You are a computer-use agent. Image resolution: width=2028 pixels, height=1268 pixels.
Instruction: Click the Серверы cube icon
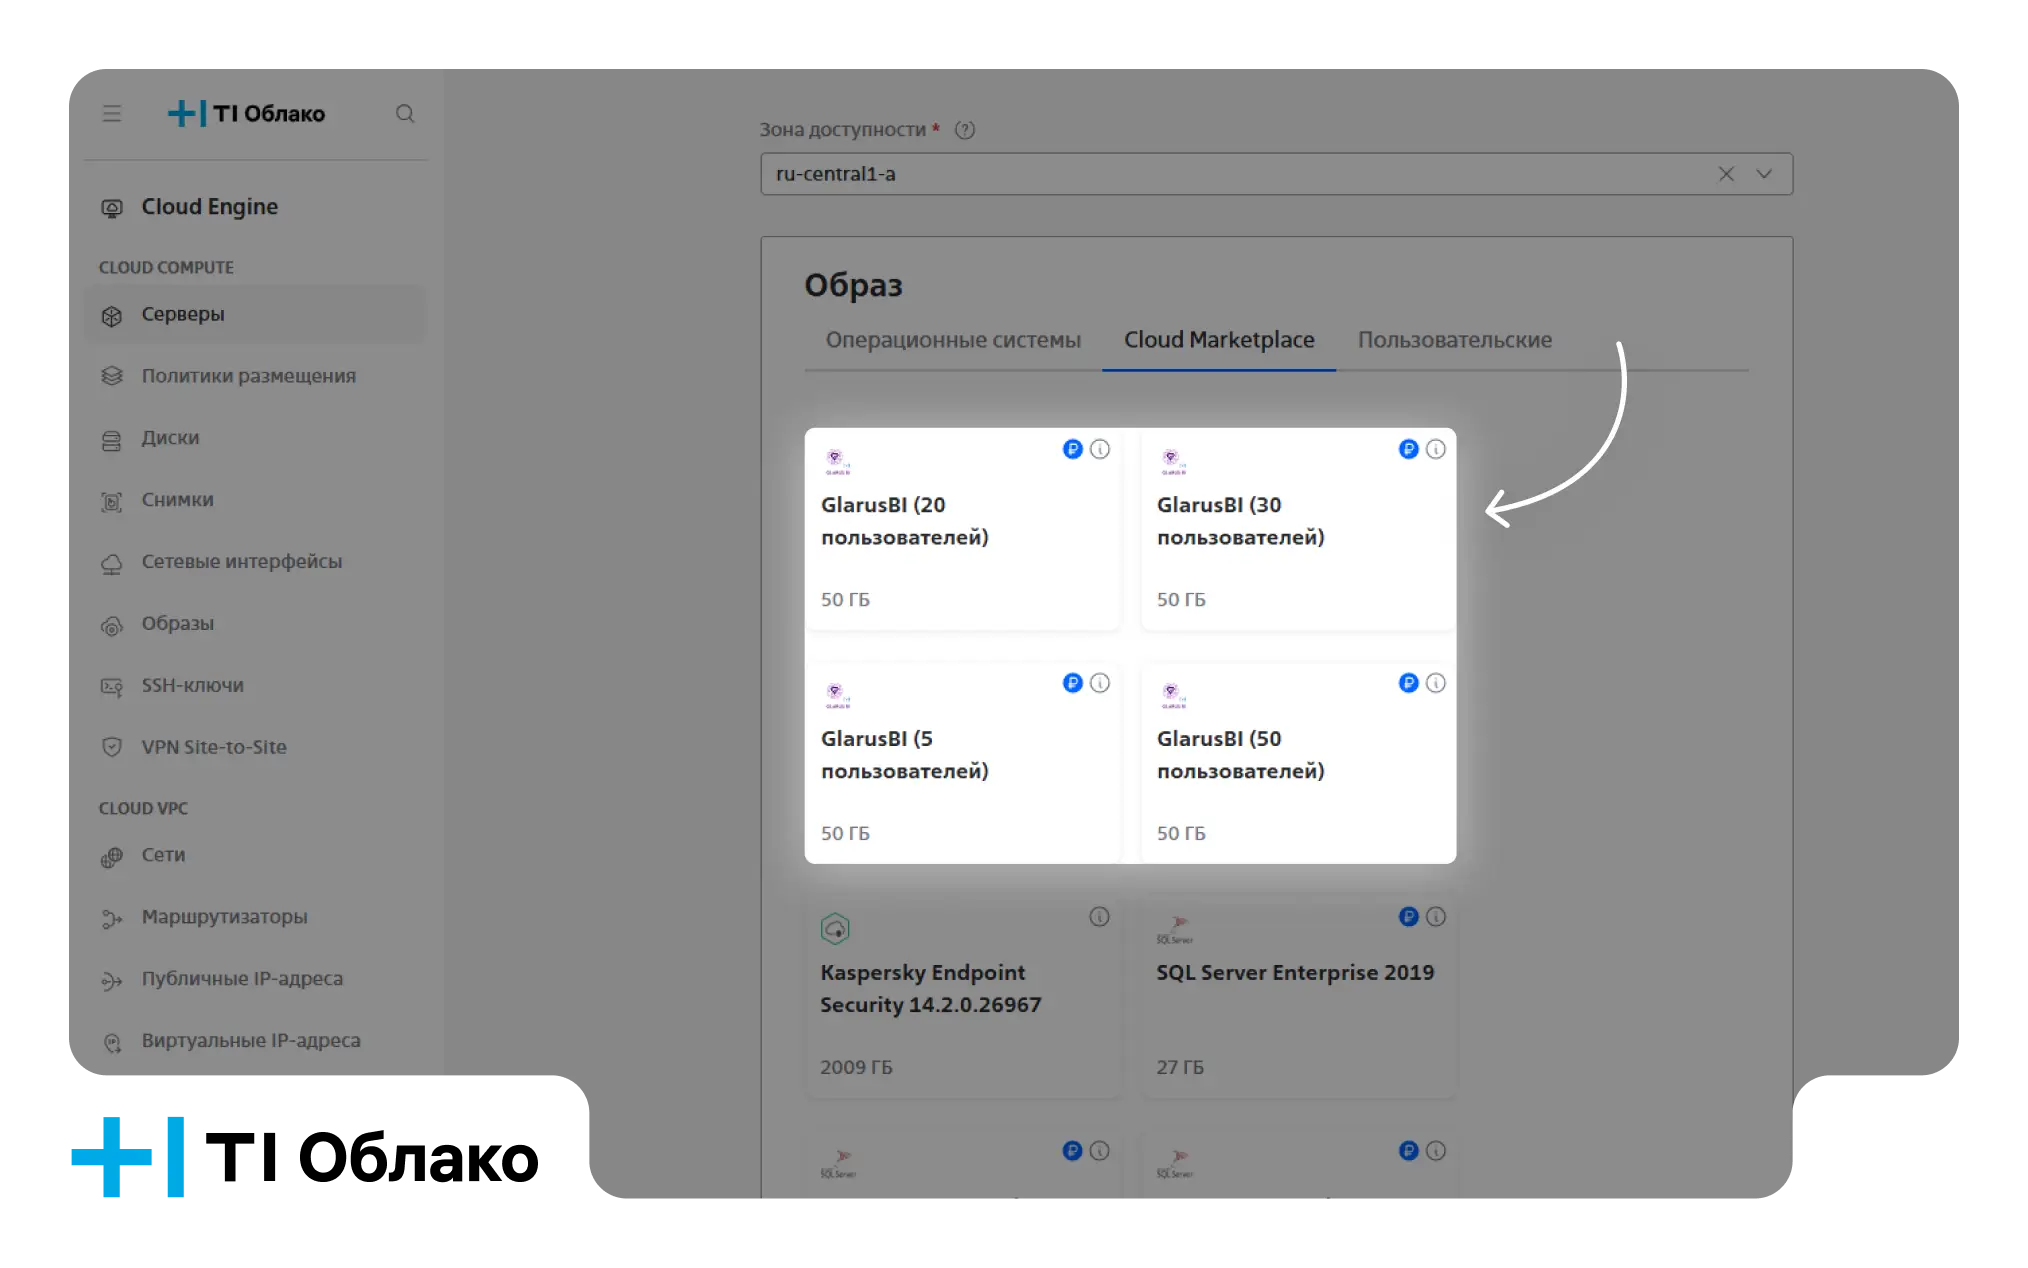pyautogui.click(x=112, y=316)
